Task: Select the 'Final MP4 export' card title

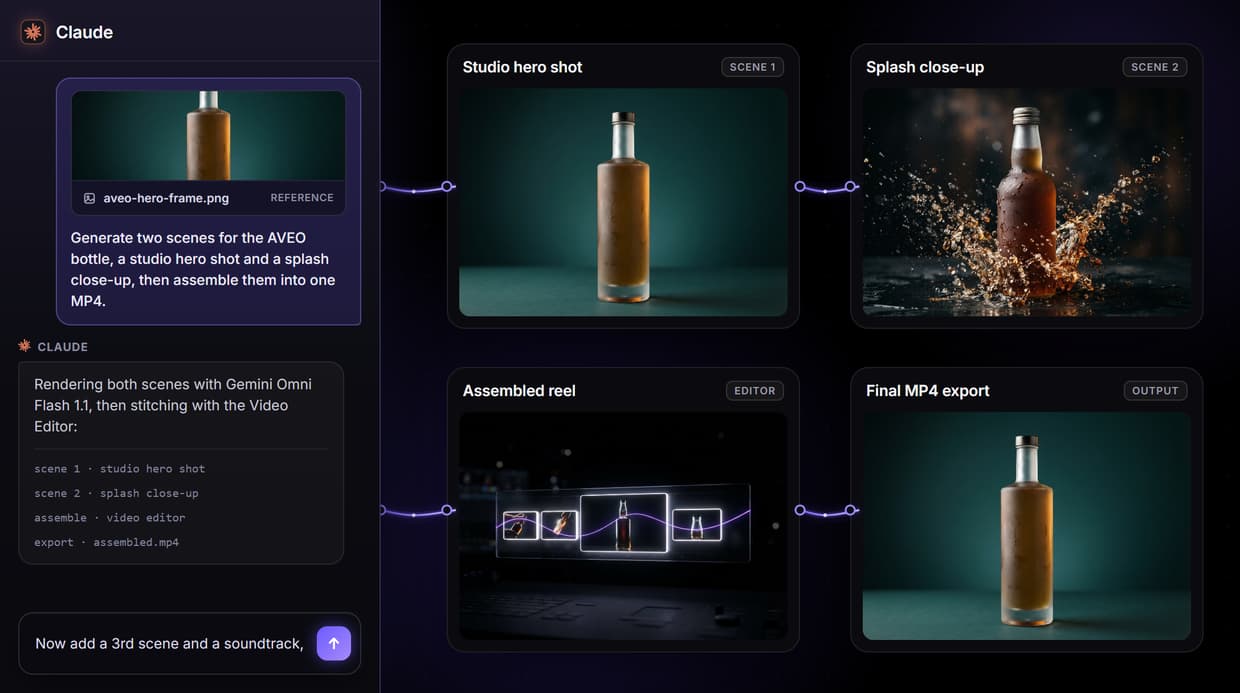Action: pyautogui.click(x=928, y=391)
